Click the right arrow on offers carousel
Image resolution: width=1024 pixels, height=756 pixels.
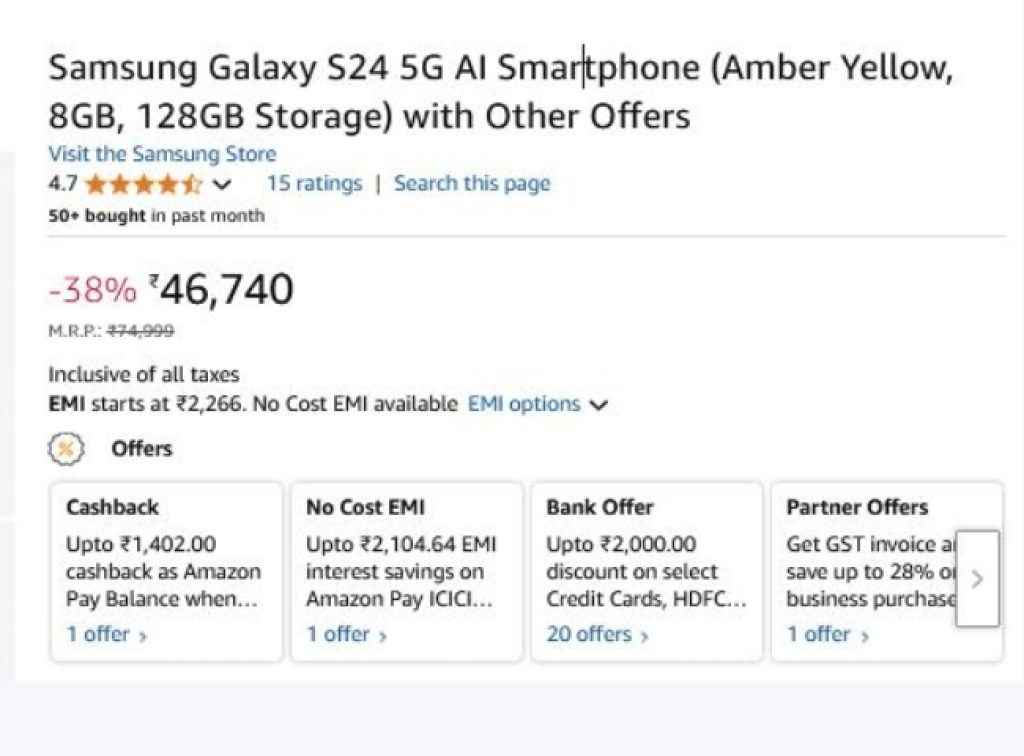click(977, 579)
